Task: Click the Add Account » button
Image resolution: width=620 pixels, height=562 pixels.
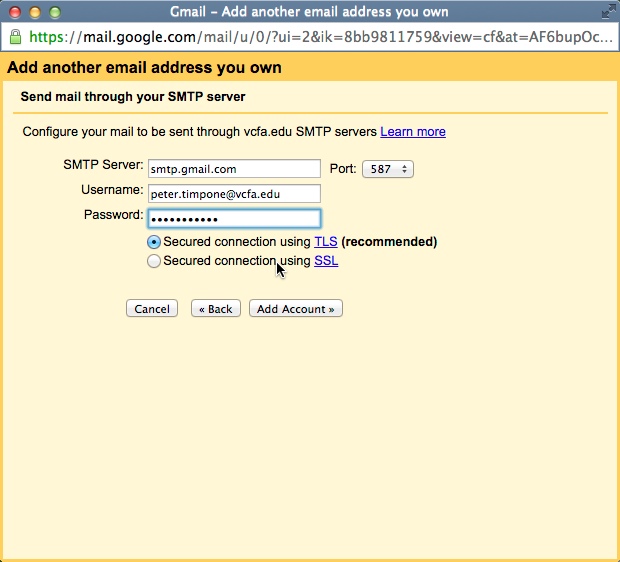Action: 296,308
